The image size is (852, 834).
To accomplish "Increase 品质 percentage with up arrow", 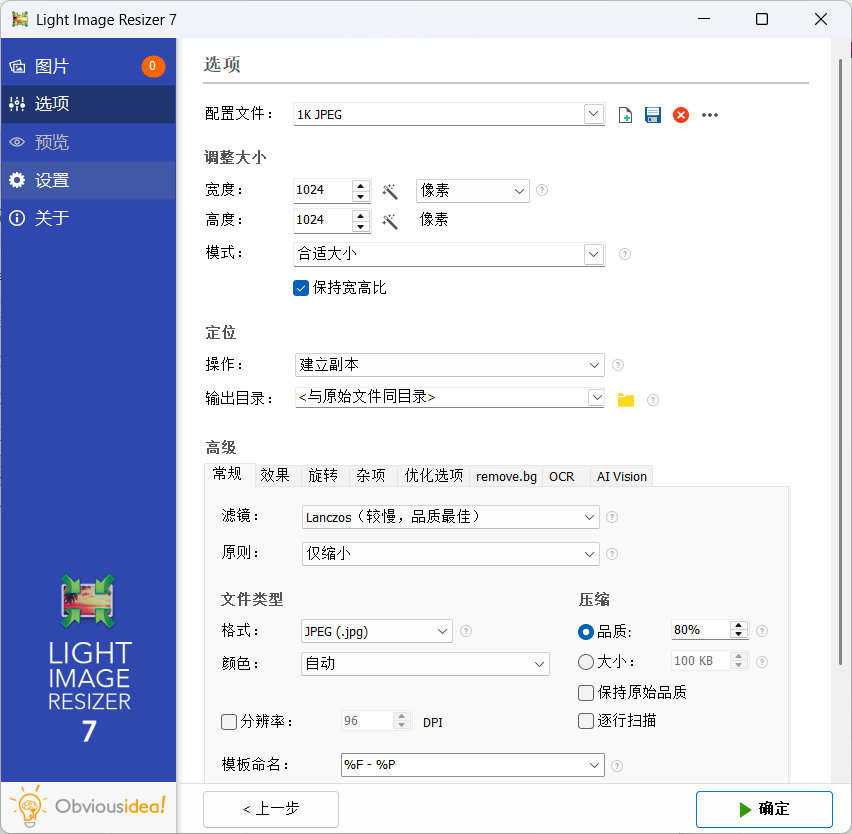I will click(738, 625).
